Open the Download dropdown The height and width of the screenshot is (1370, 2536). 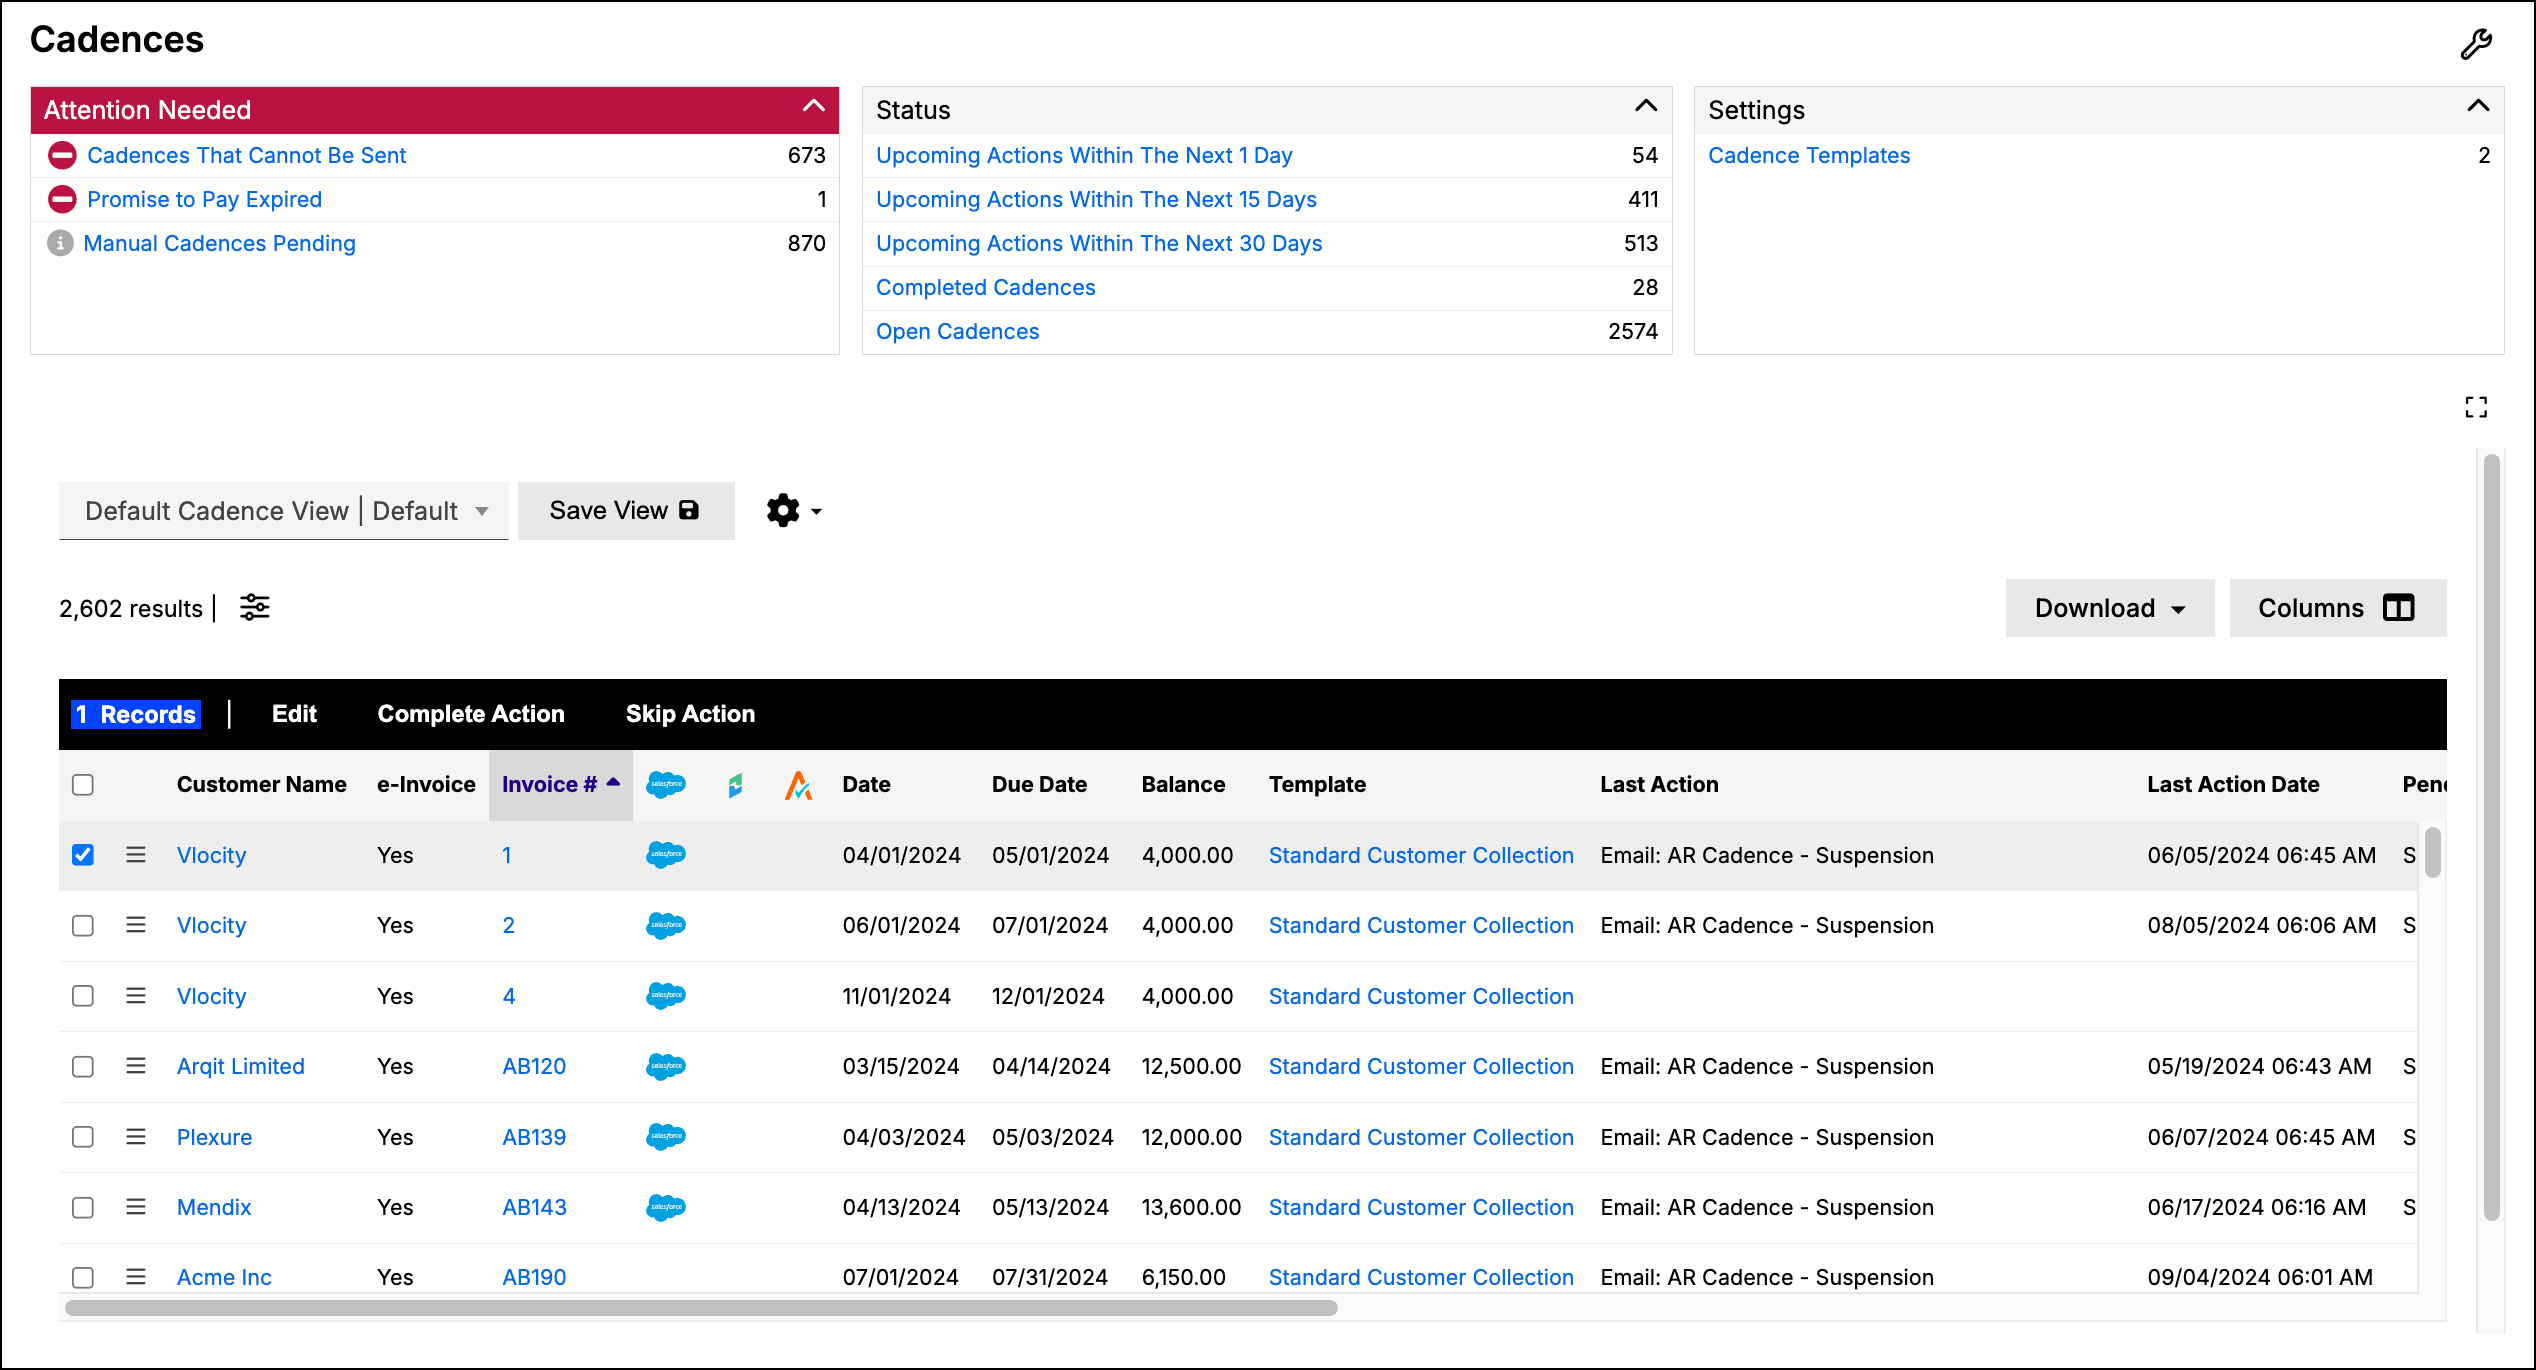click(2110, 608)
